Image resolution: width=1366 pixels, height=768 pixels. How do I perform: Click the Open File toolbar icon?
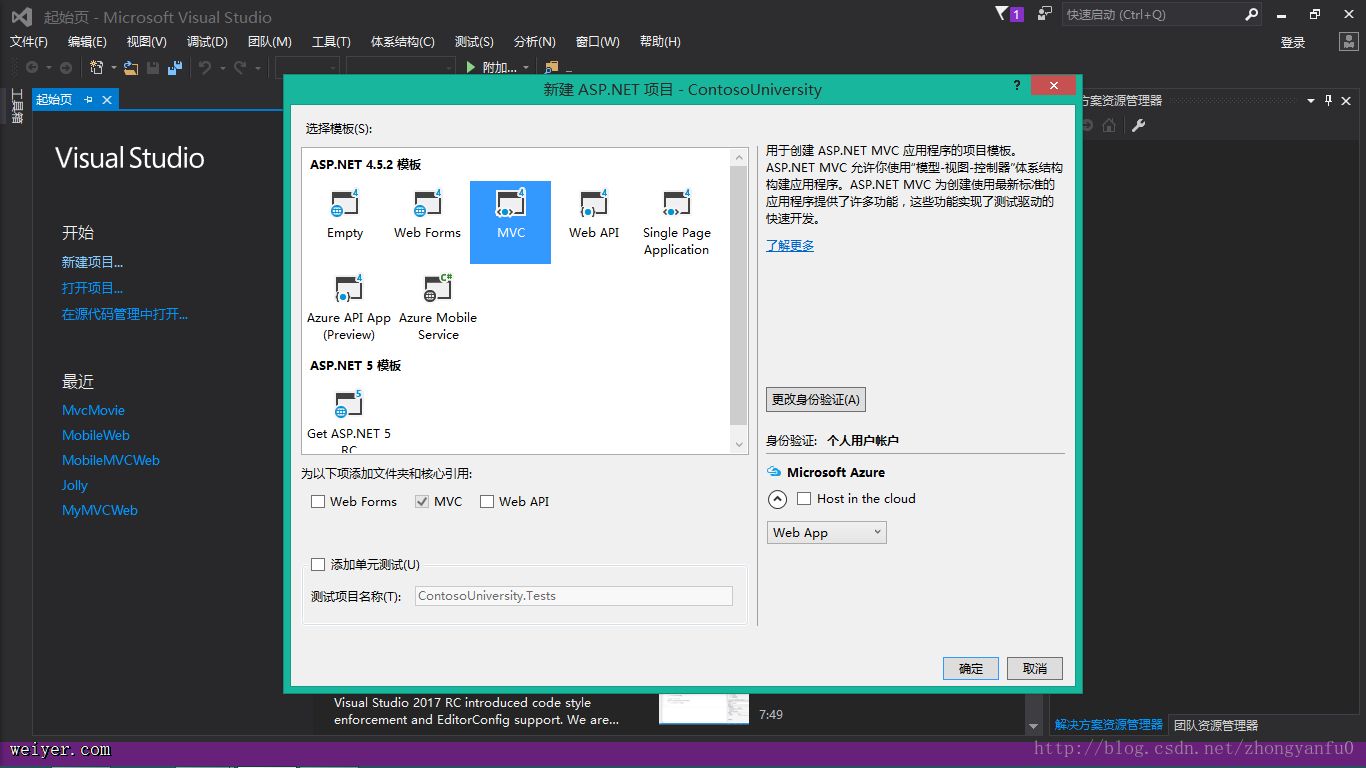pos(130,67)
